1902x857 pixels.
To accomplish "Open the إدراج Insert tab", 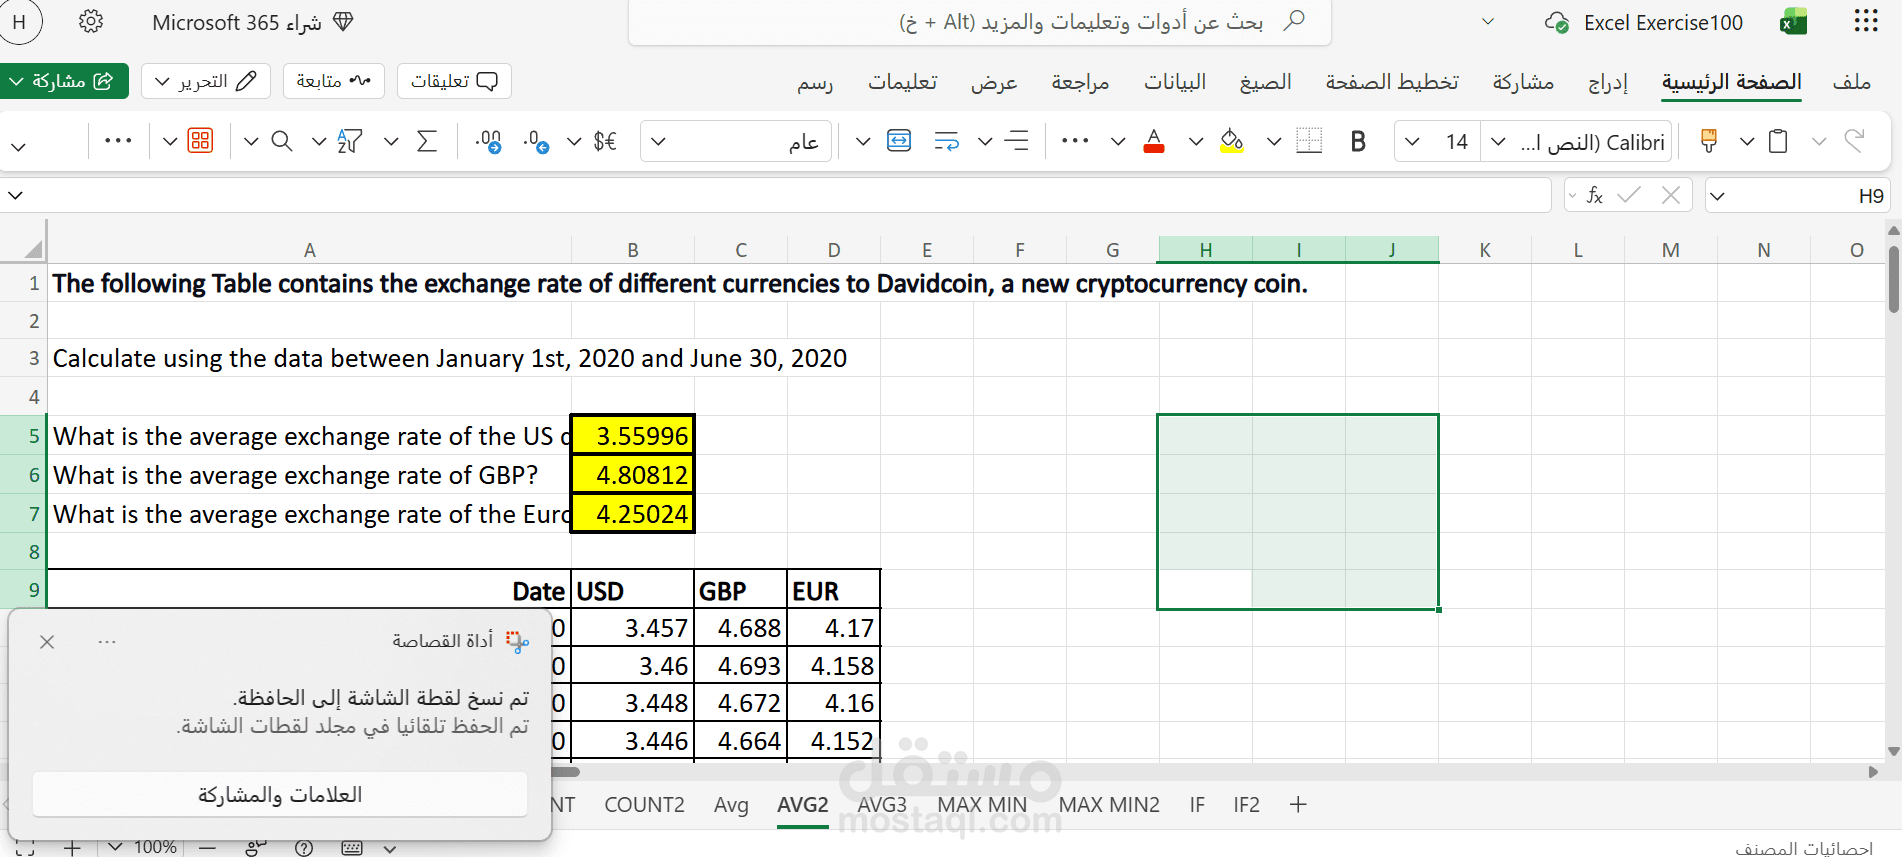I will click(x=1608, y=82).
